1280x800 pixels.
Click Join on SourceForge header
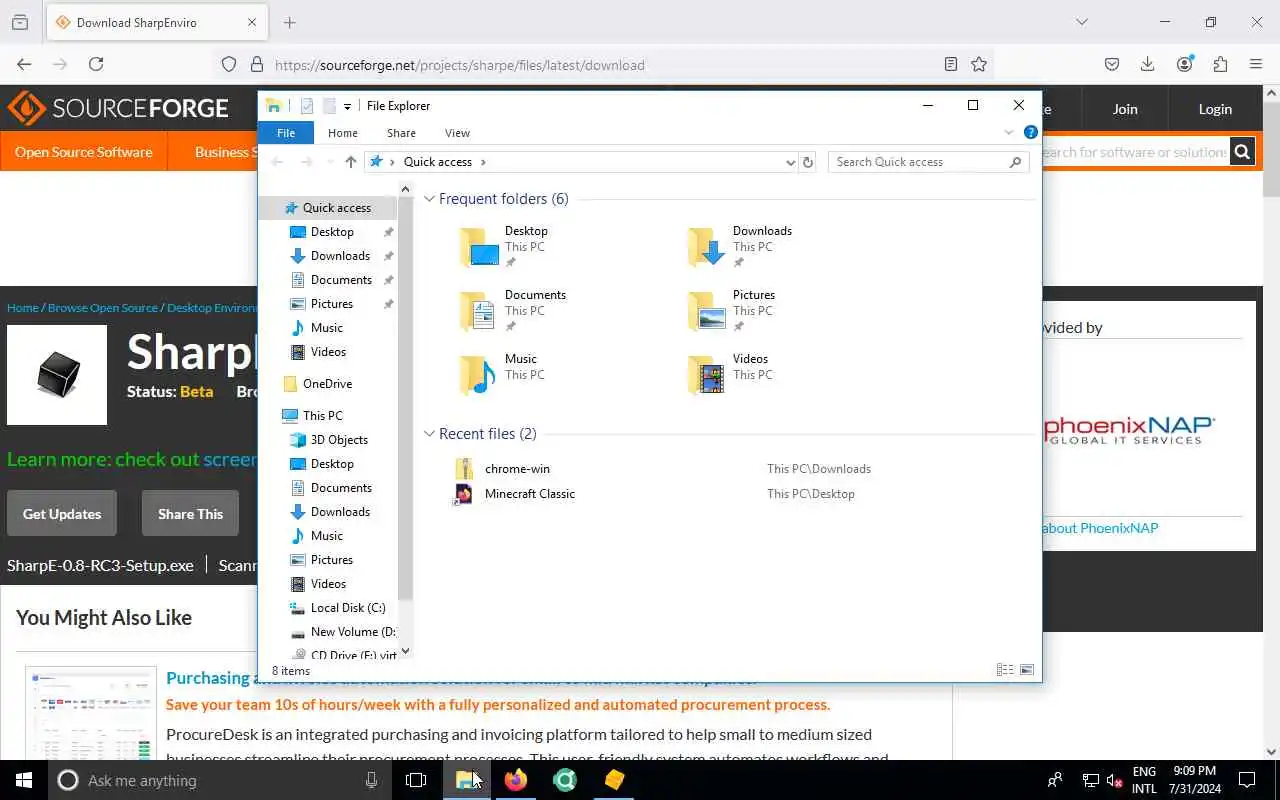point(1125,109)
